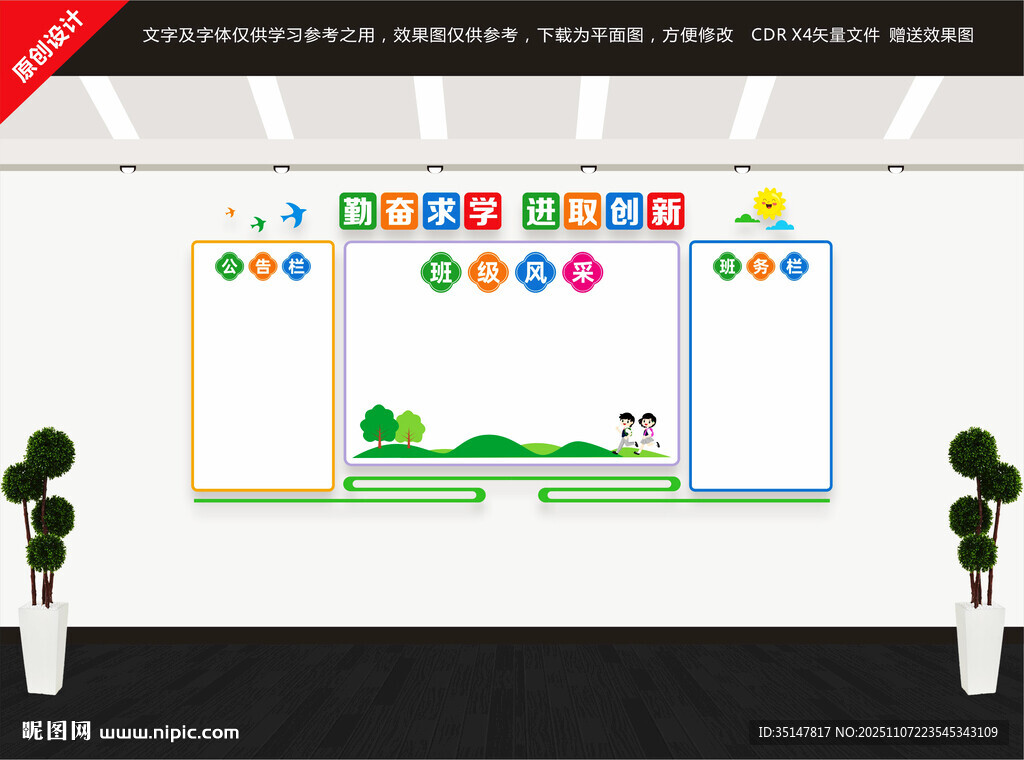Click the running girl cartoon figure

coord(647,433)
